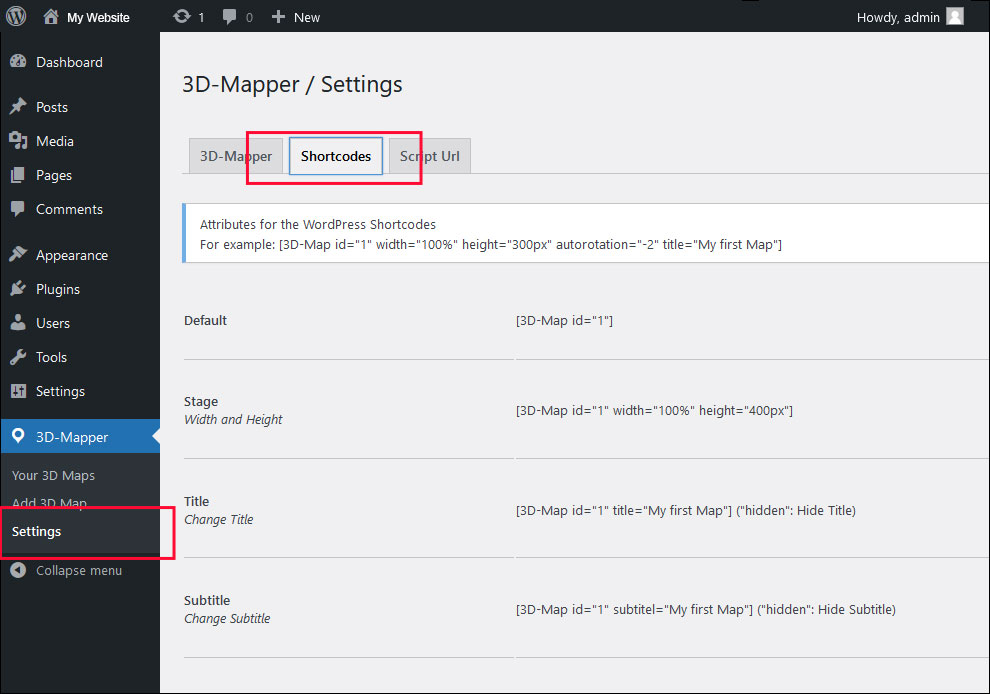Click the Dashboard gauge icon

click(x=18, y=61)
